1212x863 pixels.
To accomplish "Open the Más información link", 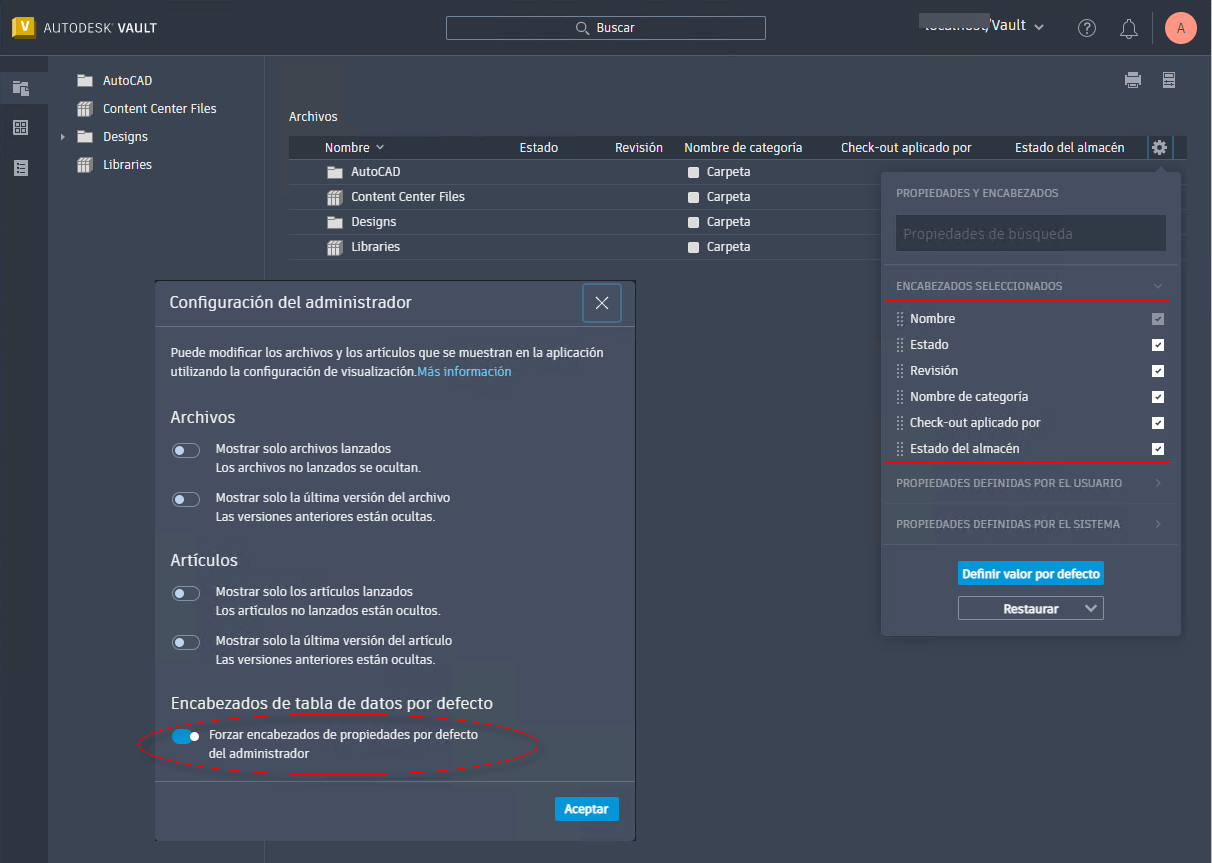I will tap(464, 372).
